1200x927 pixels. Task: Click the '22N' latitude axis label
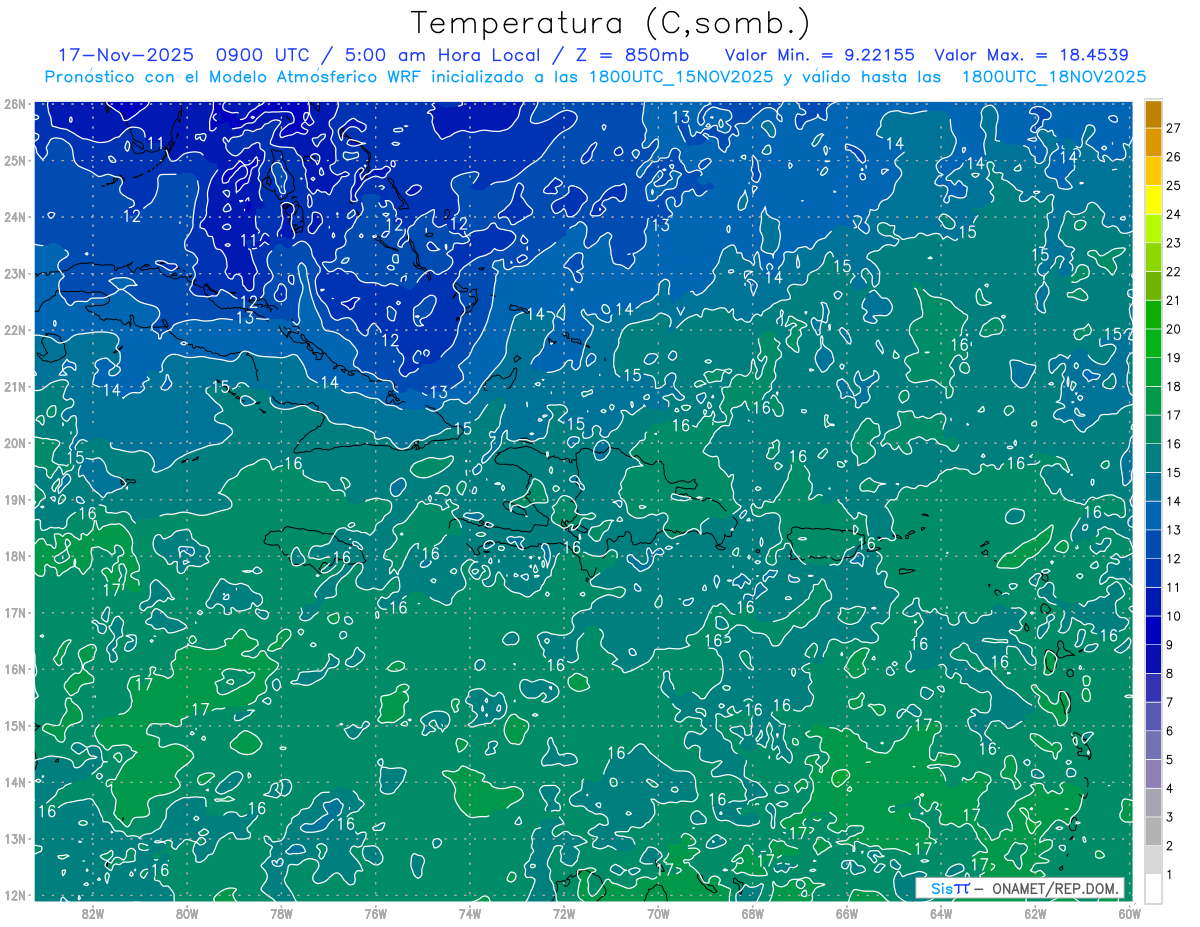(14, 330)
